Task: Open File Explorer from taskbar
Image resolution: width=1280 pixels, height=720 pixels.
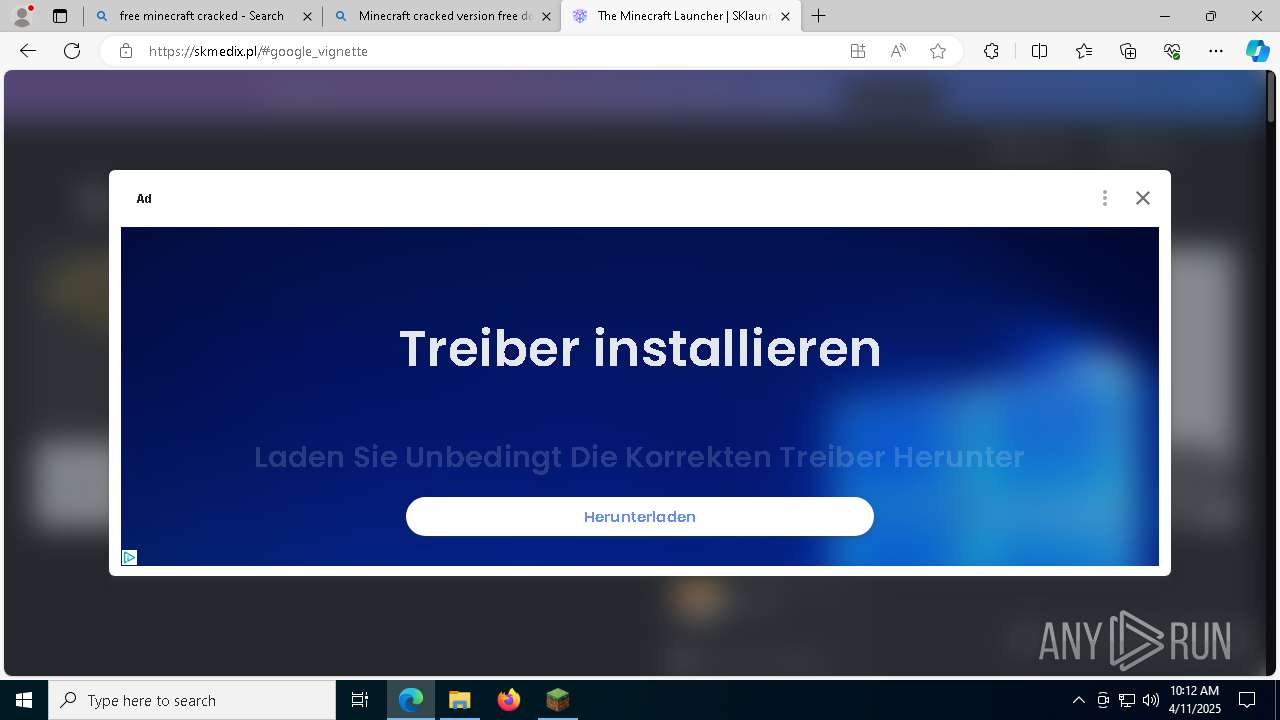Action: coord(459,700)
